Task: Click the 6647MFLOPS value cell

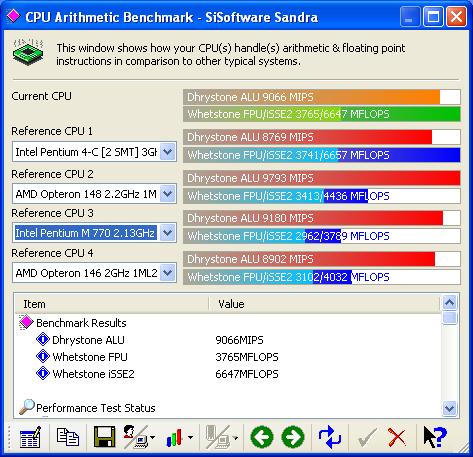Action: click(x=247, y=374)
